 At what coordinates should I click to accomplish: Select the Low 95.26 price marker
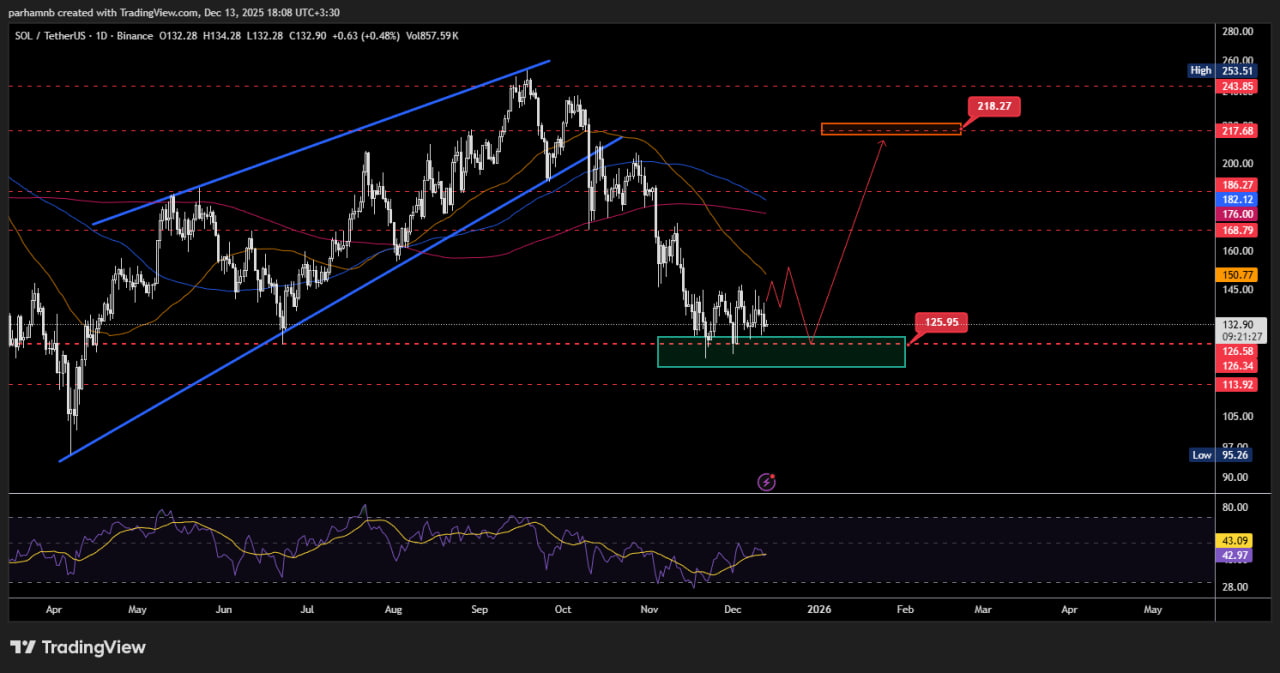1220,455
